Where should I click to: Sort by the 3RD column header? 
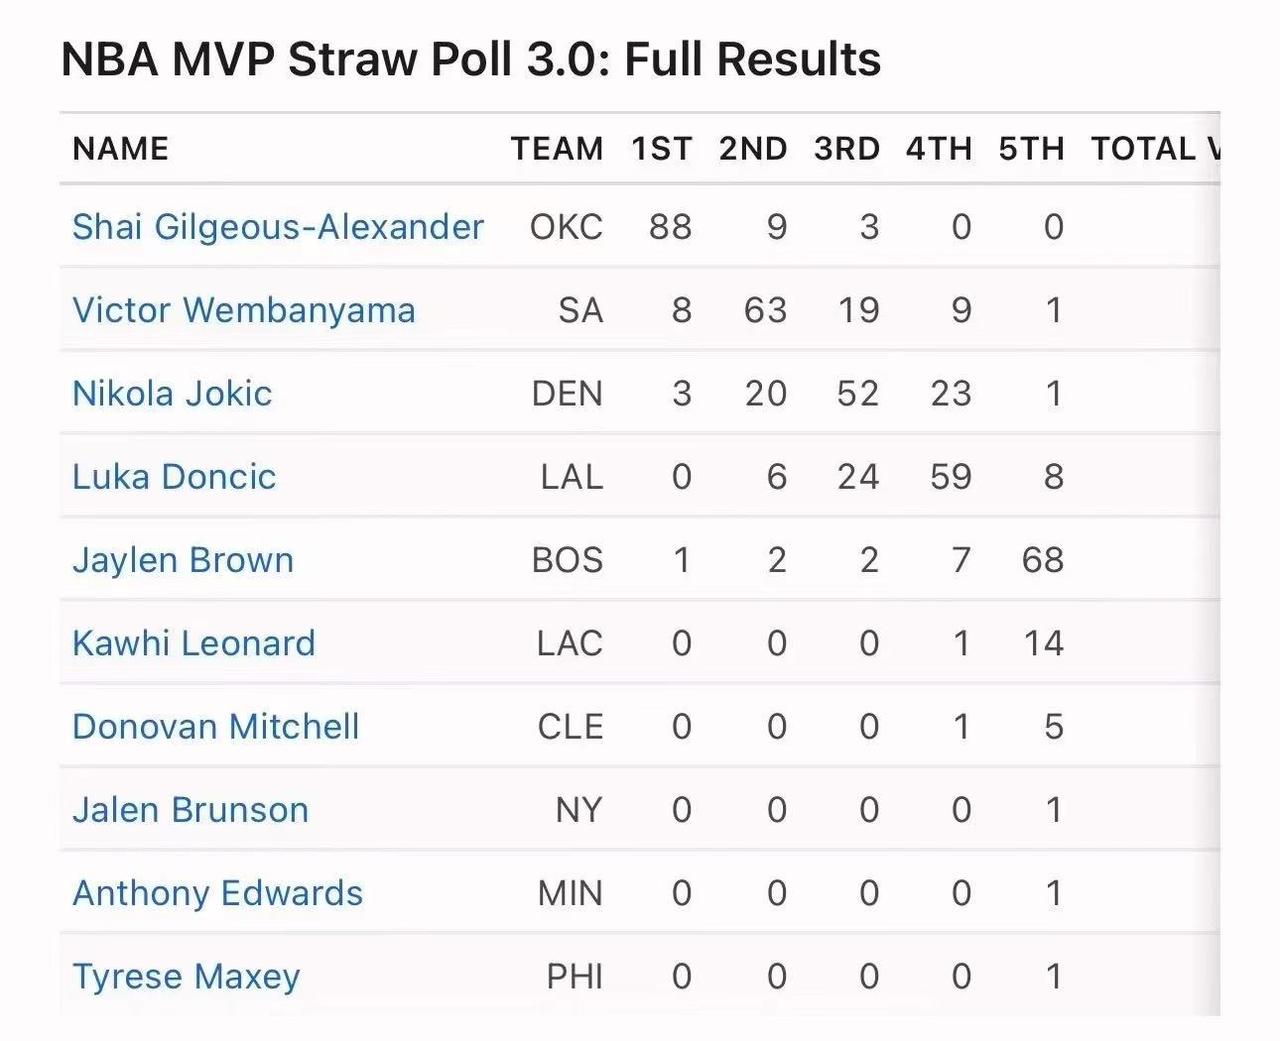coord(846,149)
